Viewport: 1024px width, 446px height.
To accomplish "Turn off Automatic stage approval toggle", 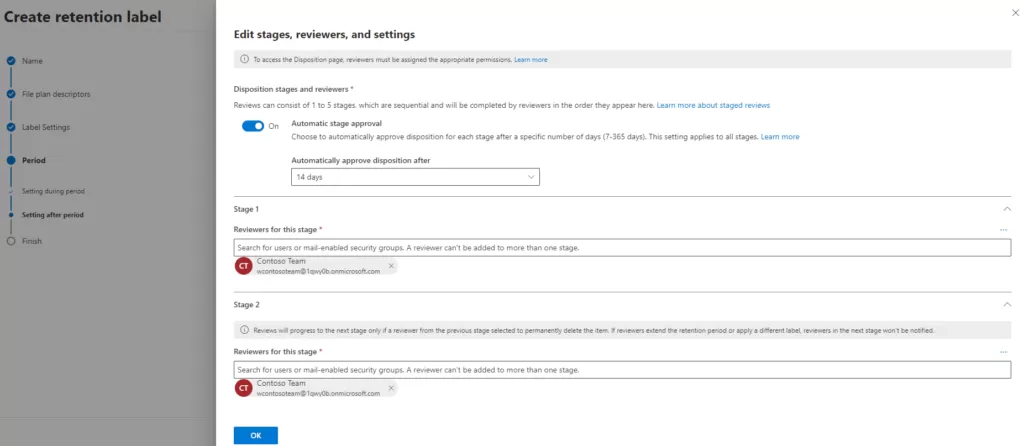I will (253, 126).
